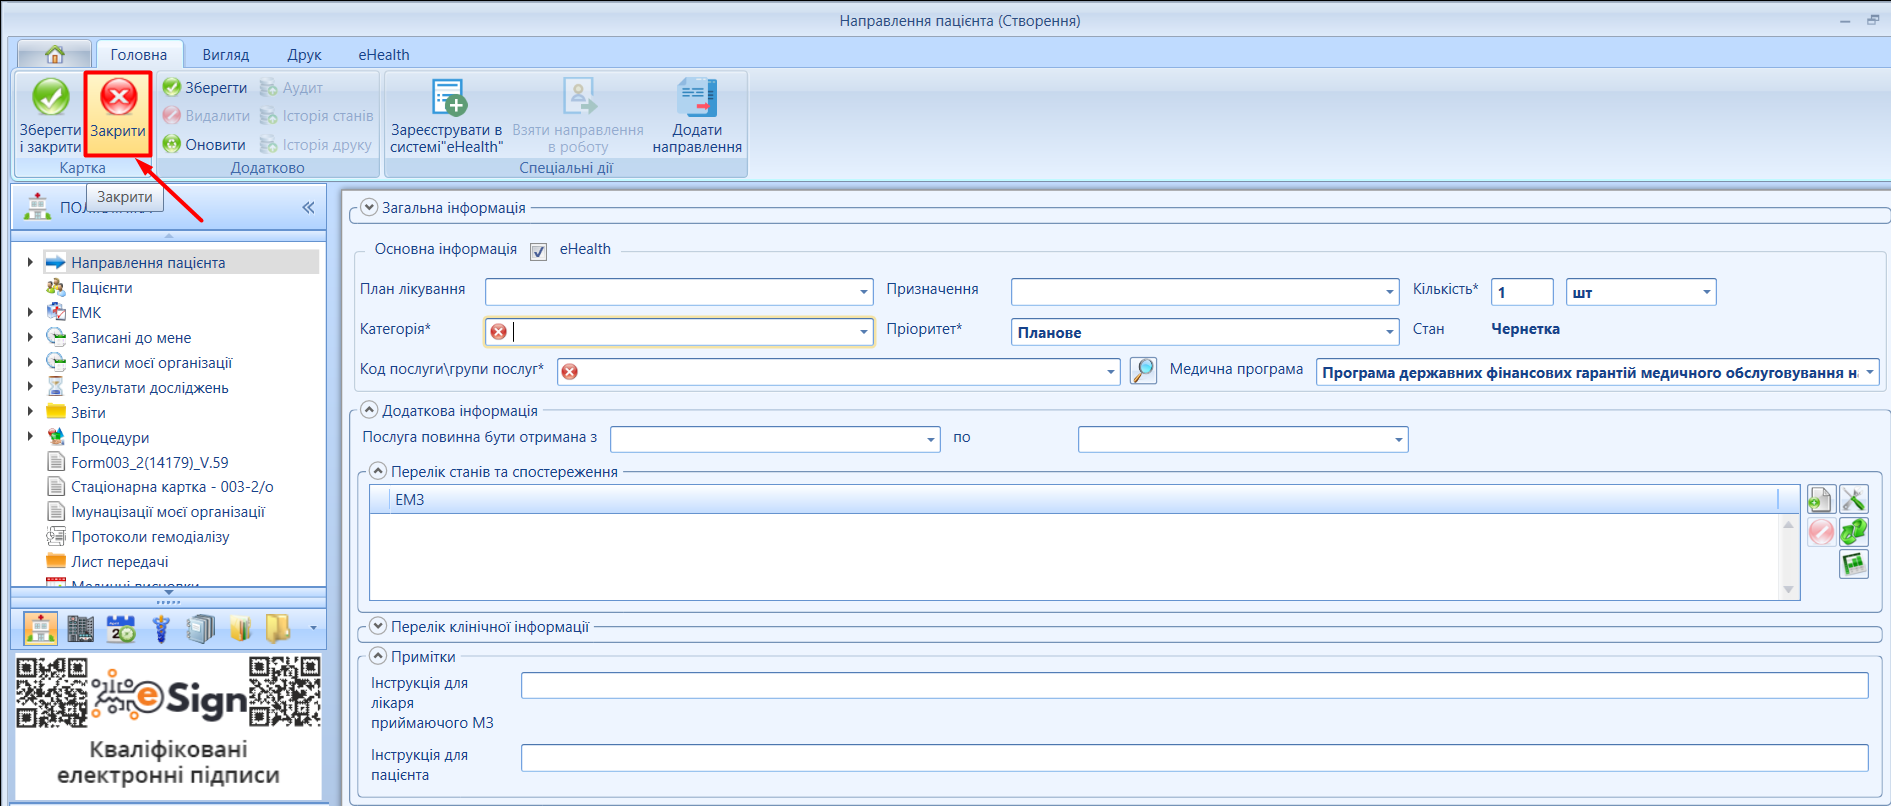Screen dimensions: 1891x806
Task: Click the last yellow folder module icon
Action: (x=278, y=628)
